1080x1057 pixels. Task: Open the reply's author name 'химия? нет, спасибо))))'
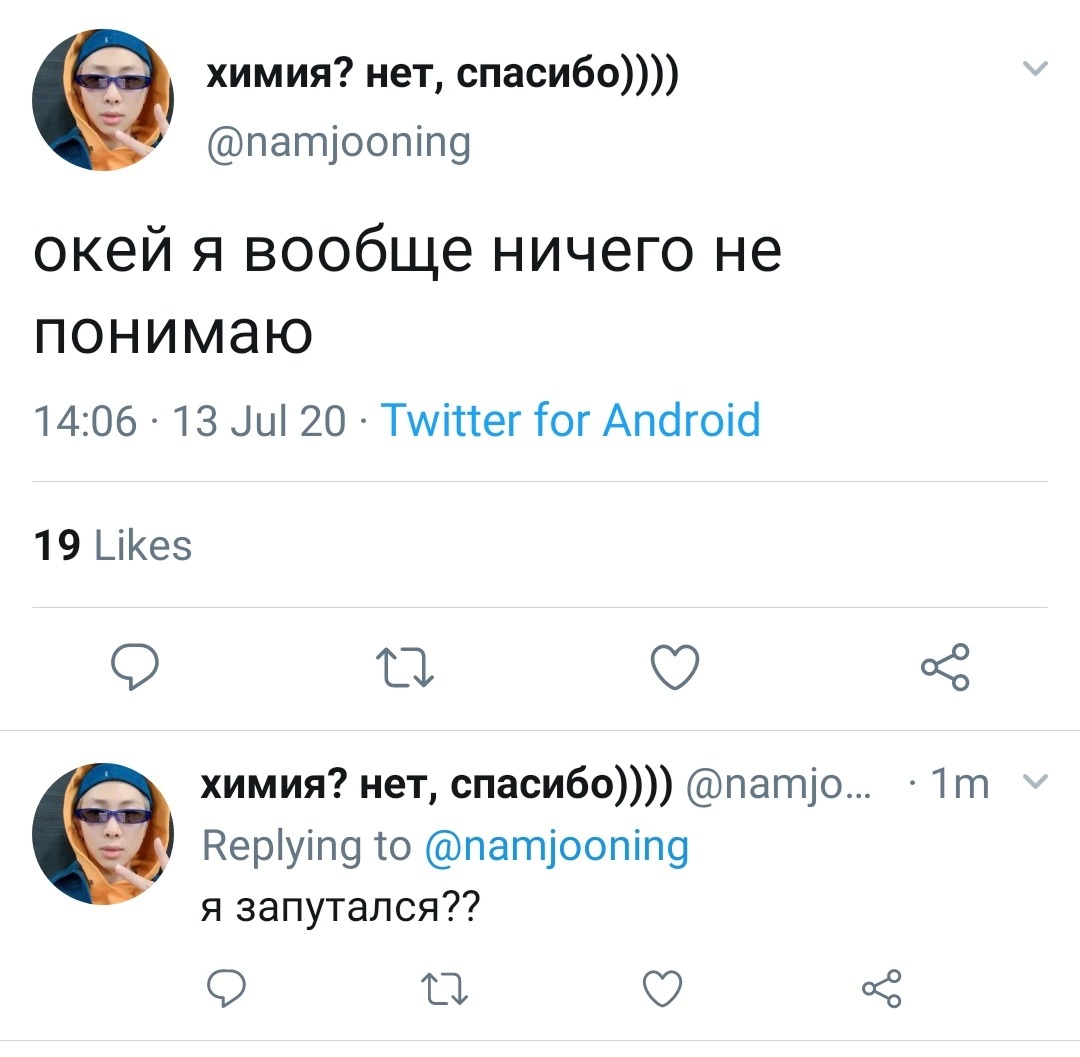[437, 783]
